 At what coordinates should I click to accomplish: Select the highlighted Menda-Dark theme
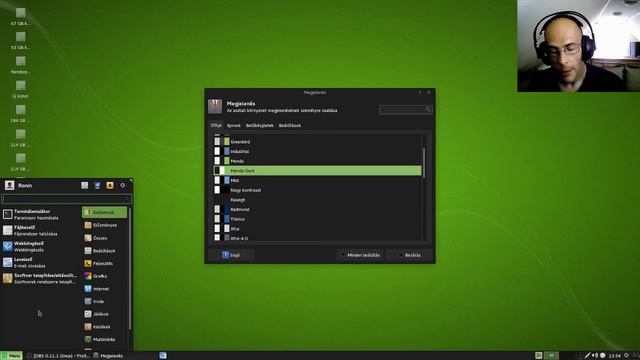click(318, 171)
